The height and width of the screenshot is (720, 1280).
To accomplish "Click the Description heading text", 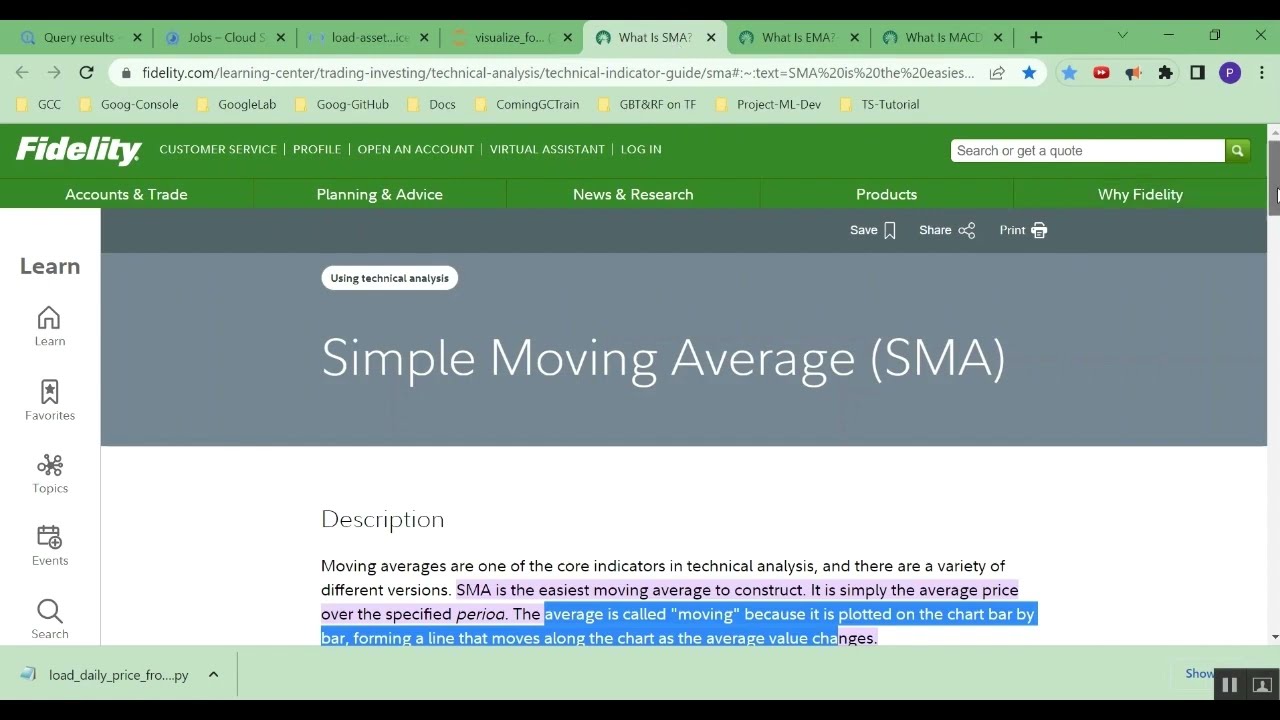I will pyautogui.click(x=382, y=519).
